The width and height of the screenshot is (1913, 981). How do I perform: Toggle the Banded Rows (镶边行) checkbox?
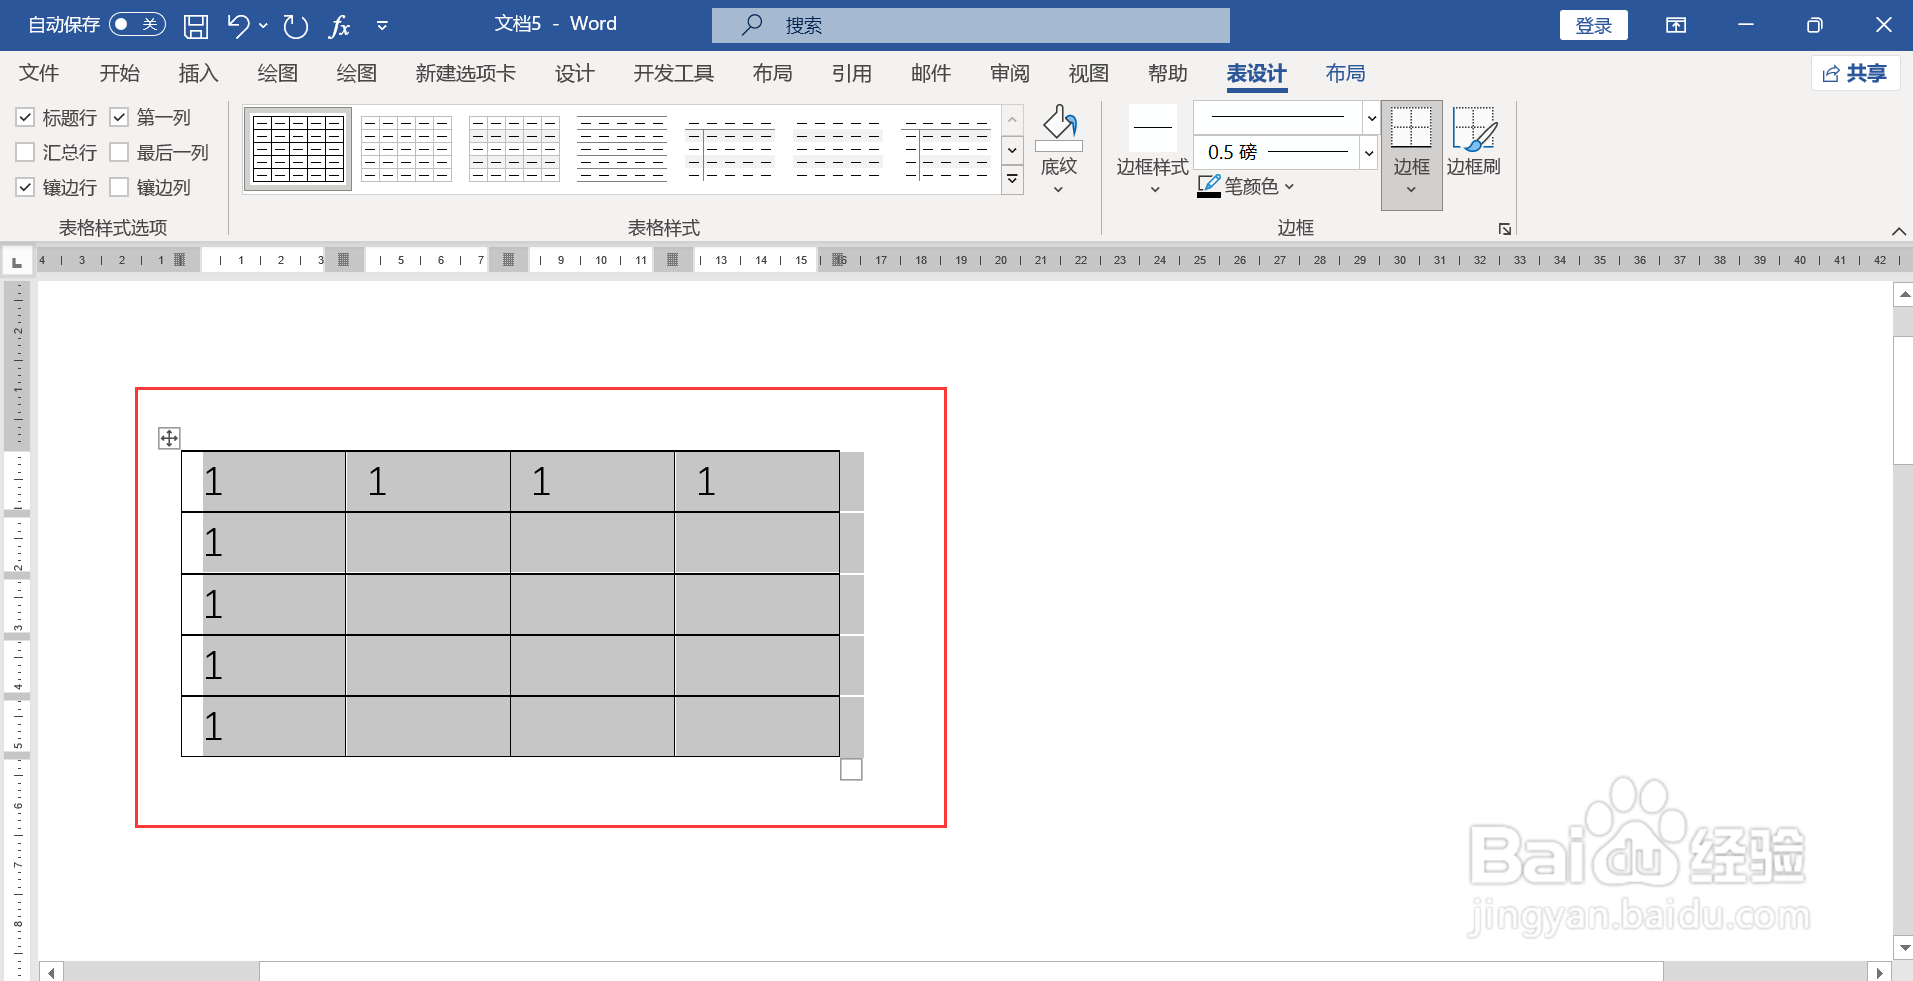(26, 187)
